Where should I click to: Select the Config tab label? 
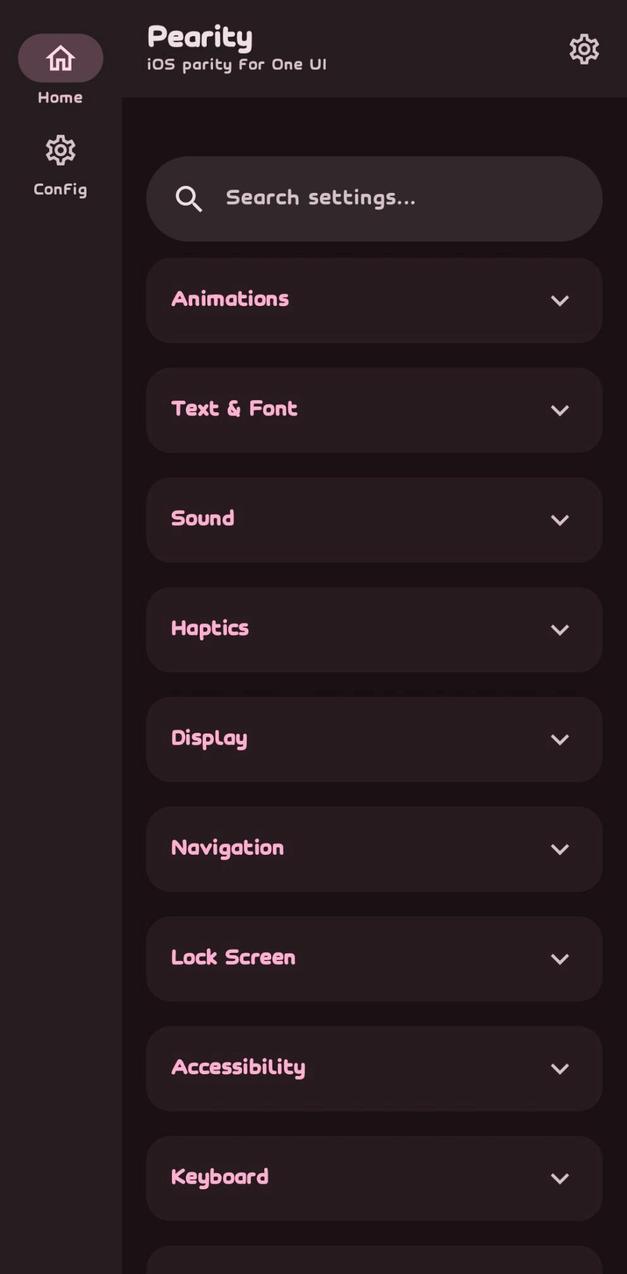[60, 190]
